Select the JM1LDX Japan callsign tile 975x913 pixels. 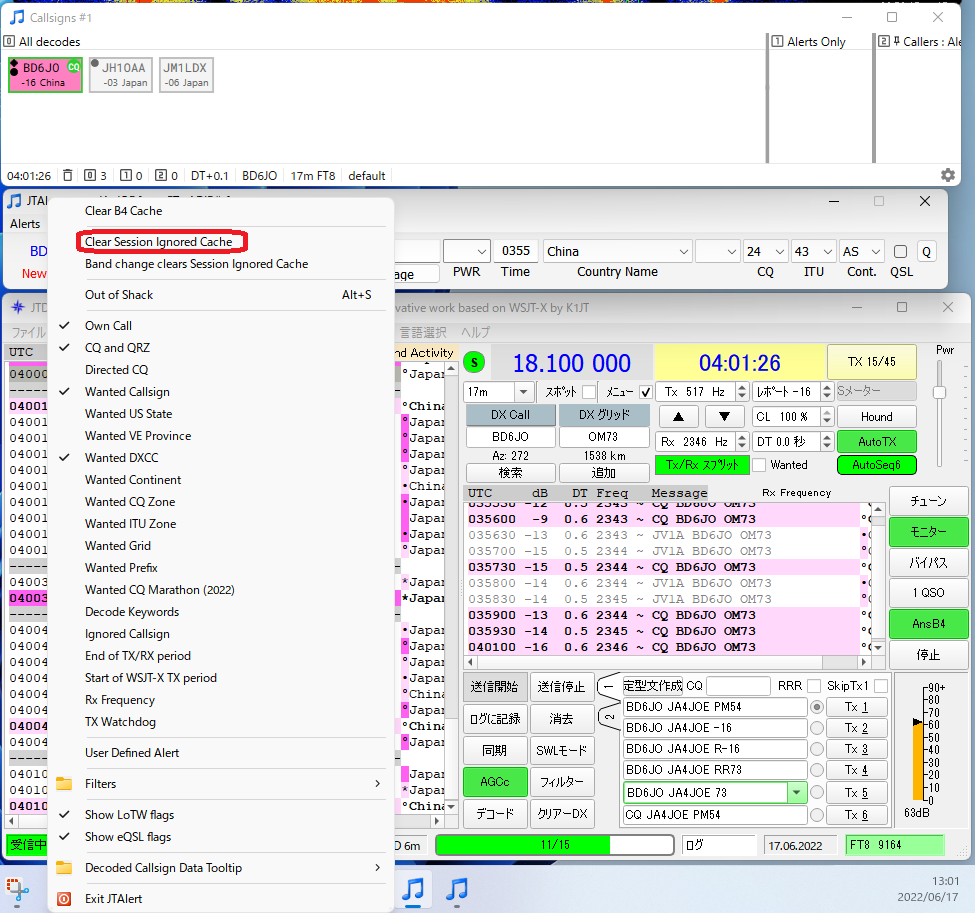[x=187, y=75]
